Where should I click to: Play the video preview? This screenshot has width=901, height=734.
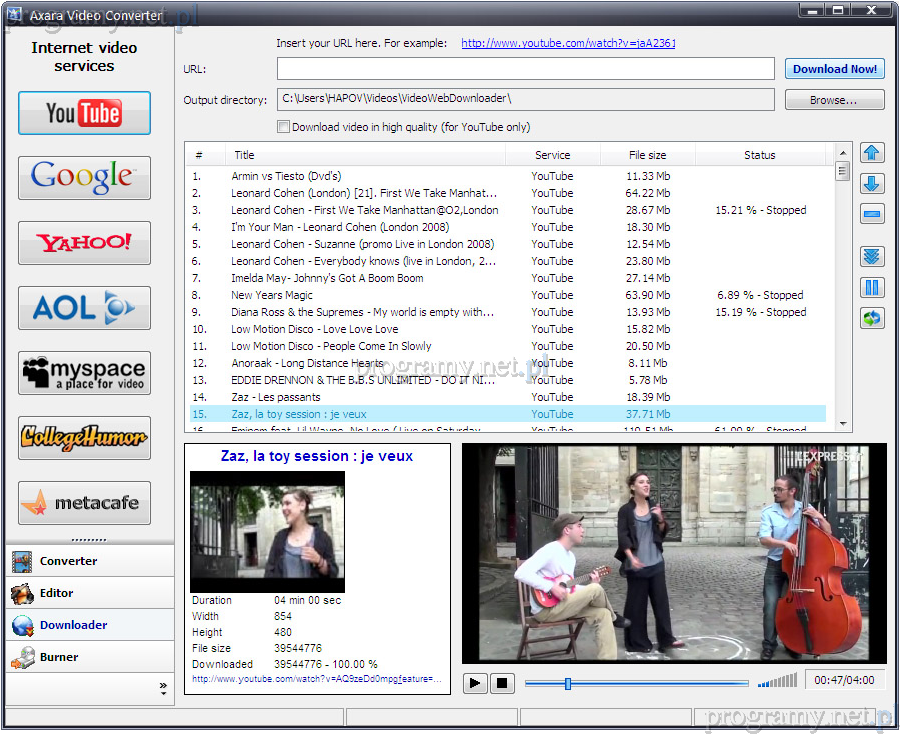(x=476, y=684)
